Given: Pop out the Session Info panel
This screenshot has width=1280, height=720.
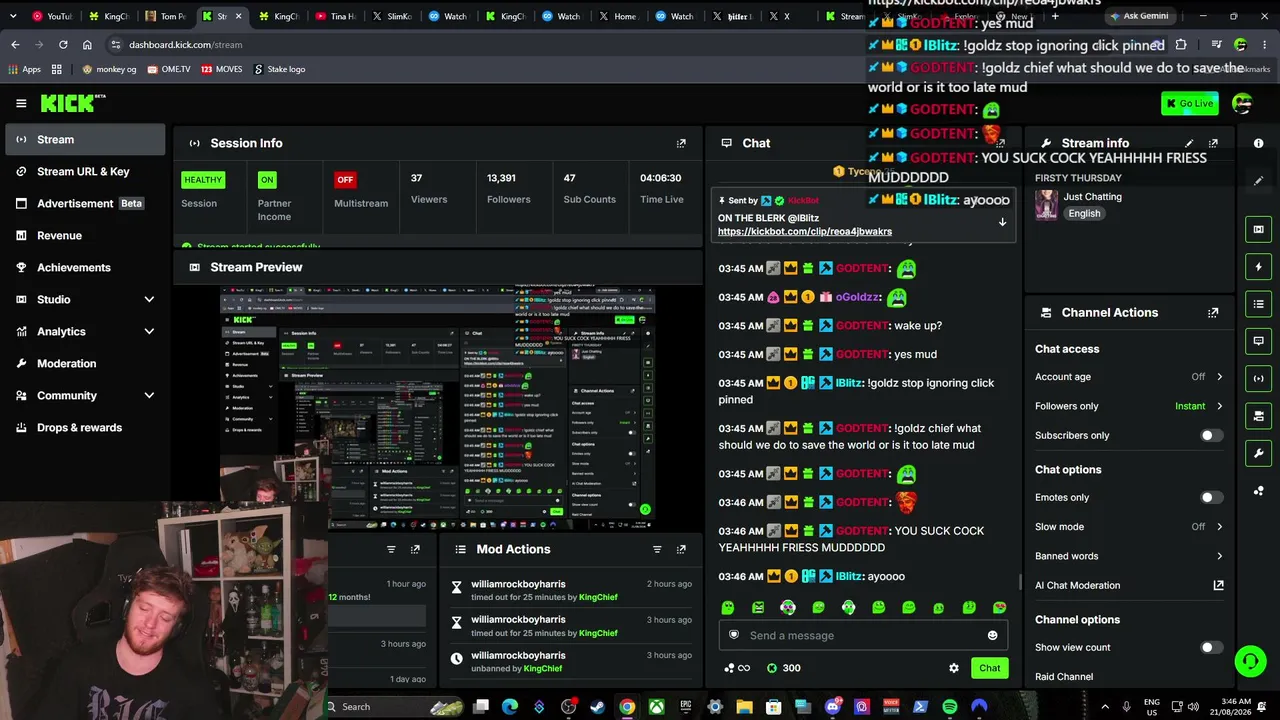Looking at the screenshot, I should click(x=681, y=143).
